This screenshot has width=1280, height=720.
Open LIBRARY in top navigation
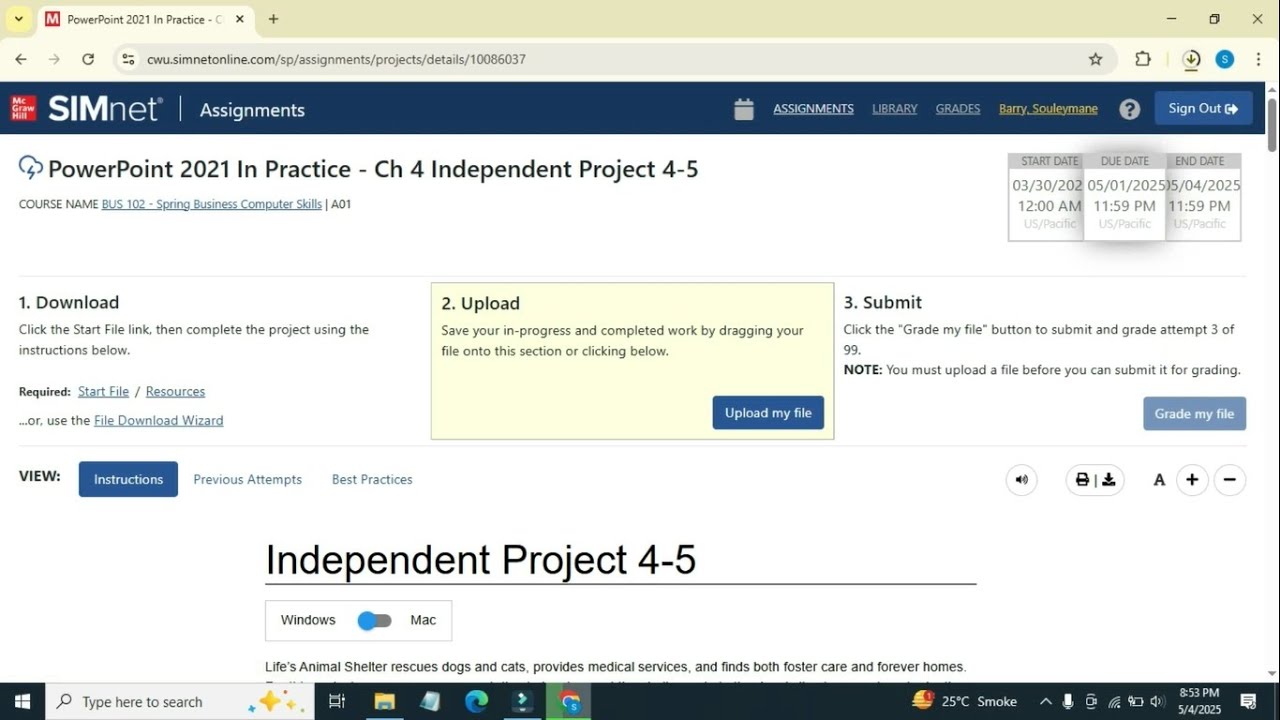click(894, 108)
